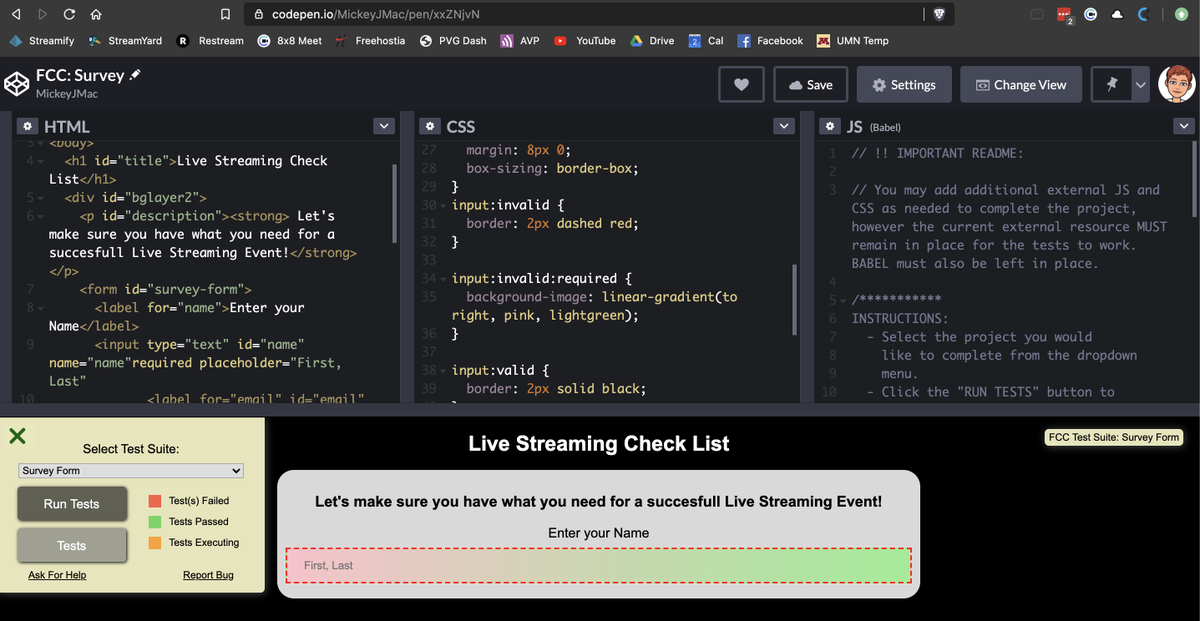Viewport: 1200px width, 621px height.
Task: Open pen Settings
Action: (903, 85)
